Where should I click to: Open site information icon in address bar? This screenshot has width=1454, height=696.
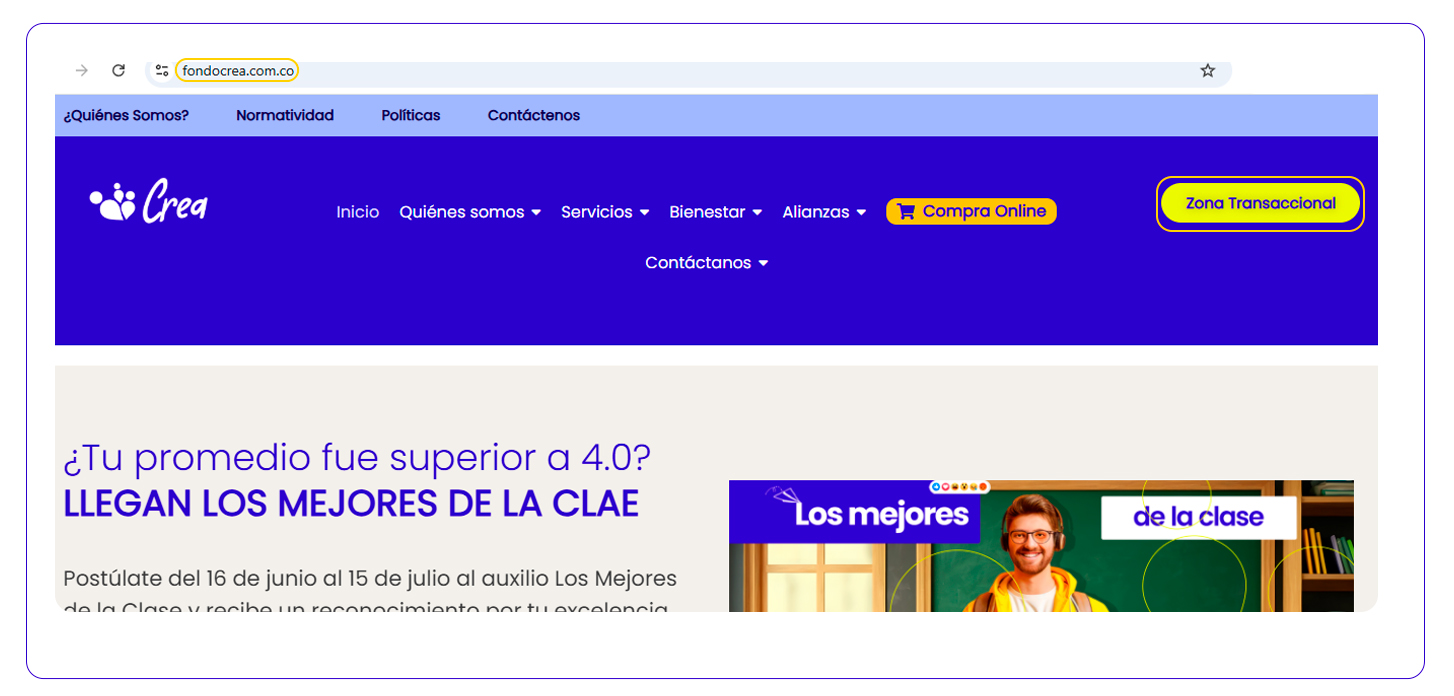point(162,70)
